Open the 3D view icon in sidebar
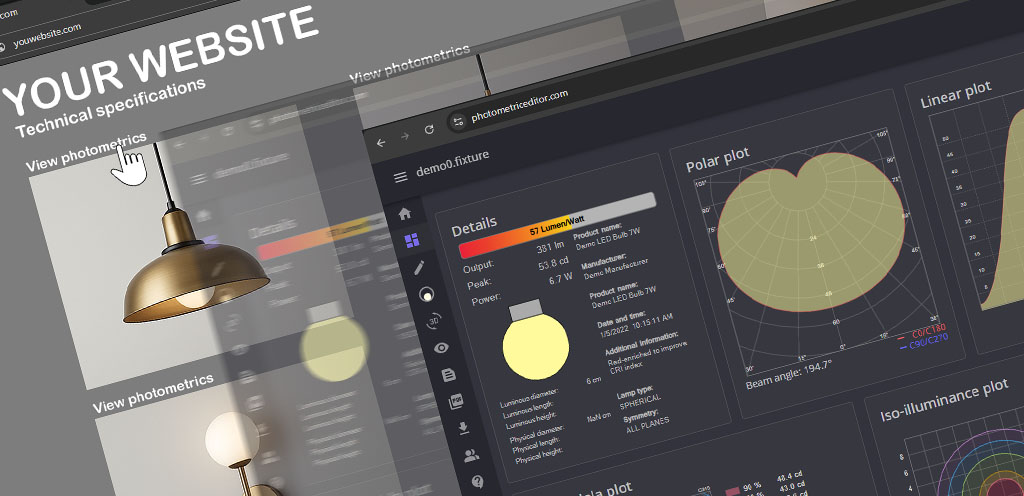 tap(434, 321)
